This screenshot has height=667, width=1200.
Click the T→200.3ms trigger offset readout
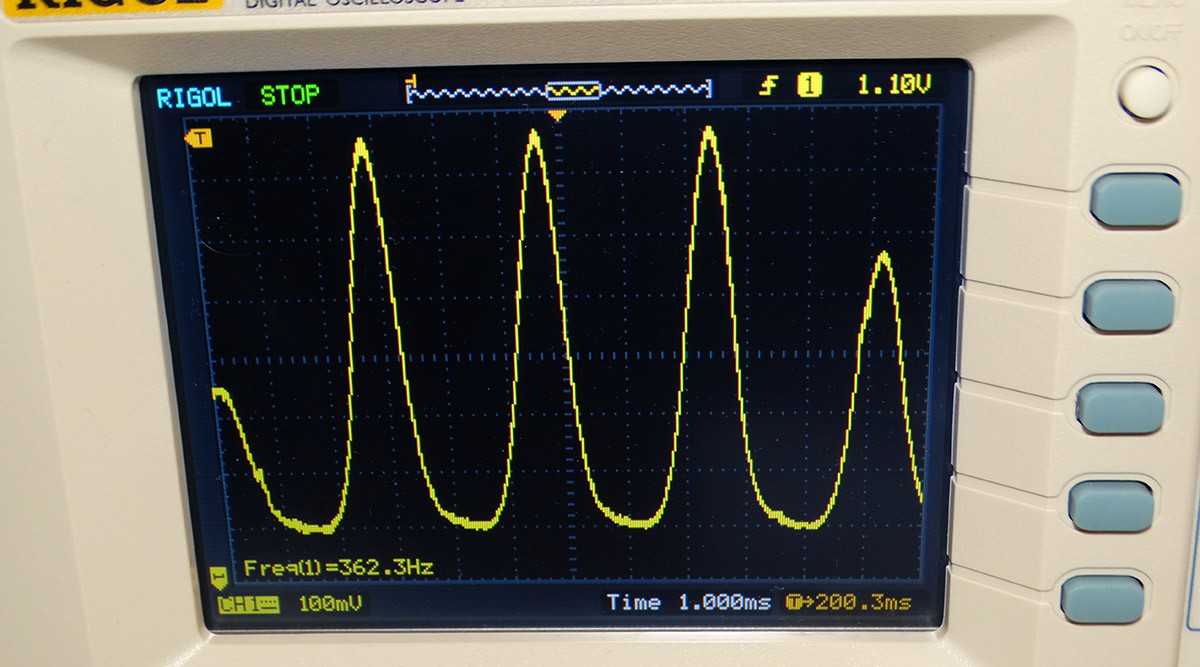coord(849,602)
